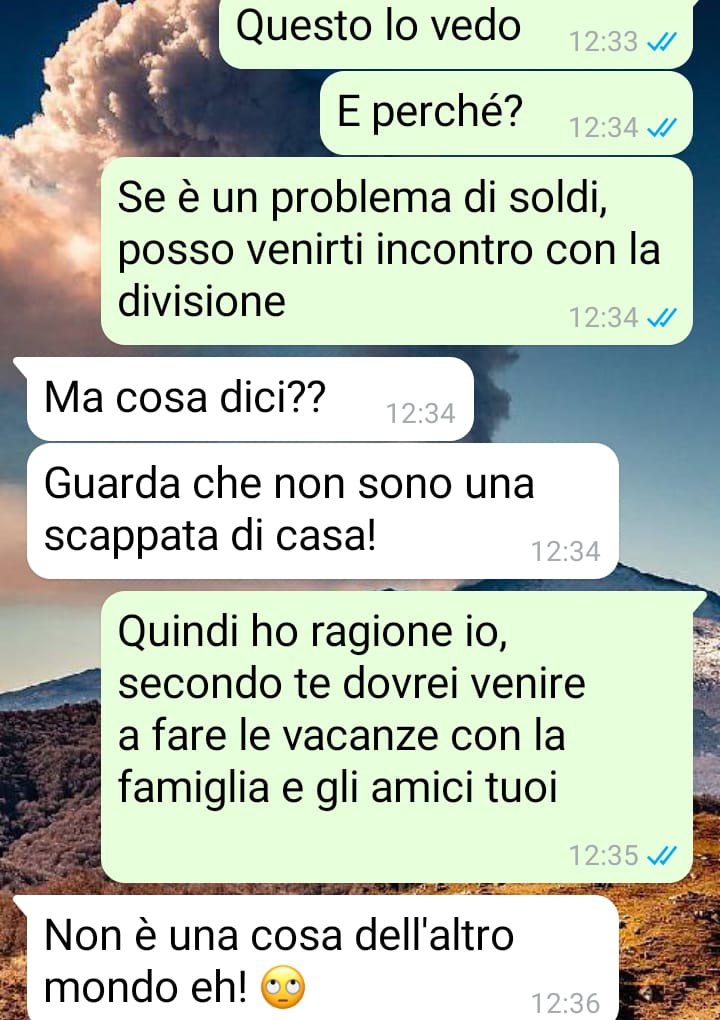Tap the 'Ma cosa dici??' received message
This screenshot has width=720, height=1020.
click(x=250, y=399)
